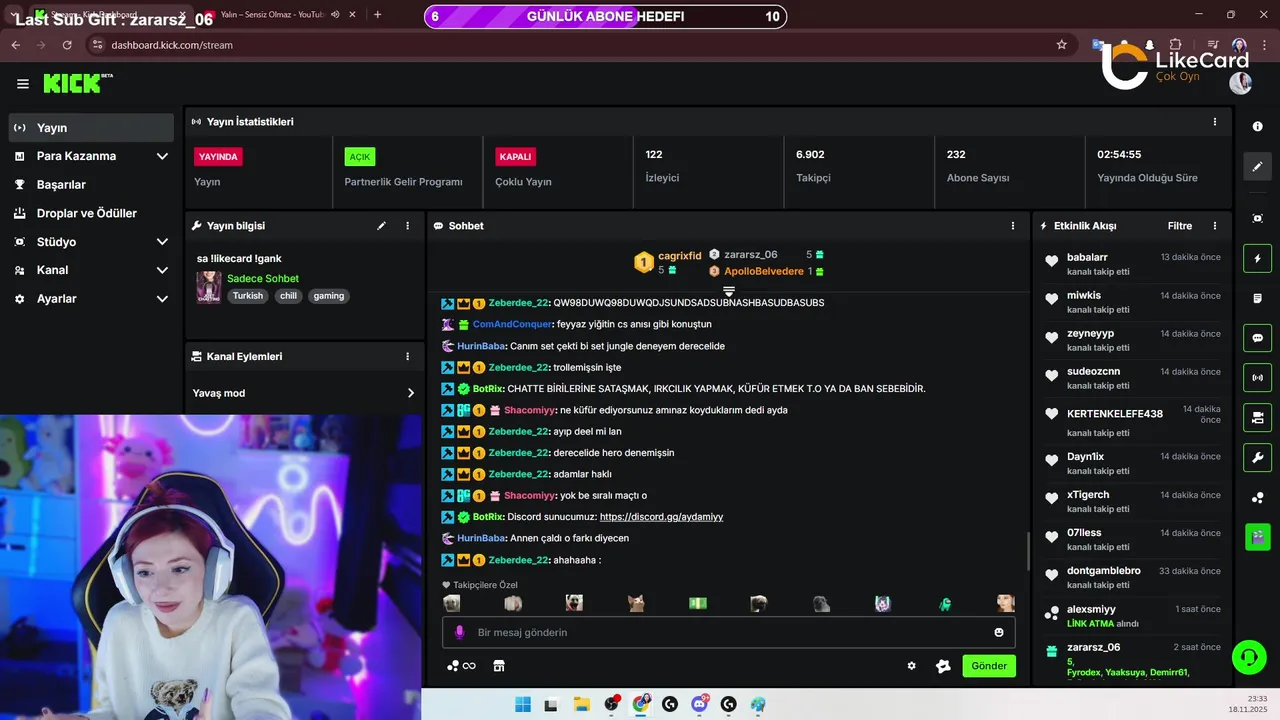Open Yavaş mod channel action
1280x720 pixels.
[304, 393]
